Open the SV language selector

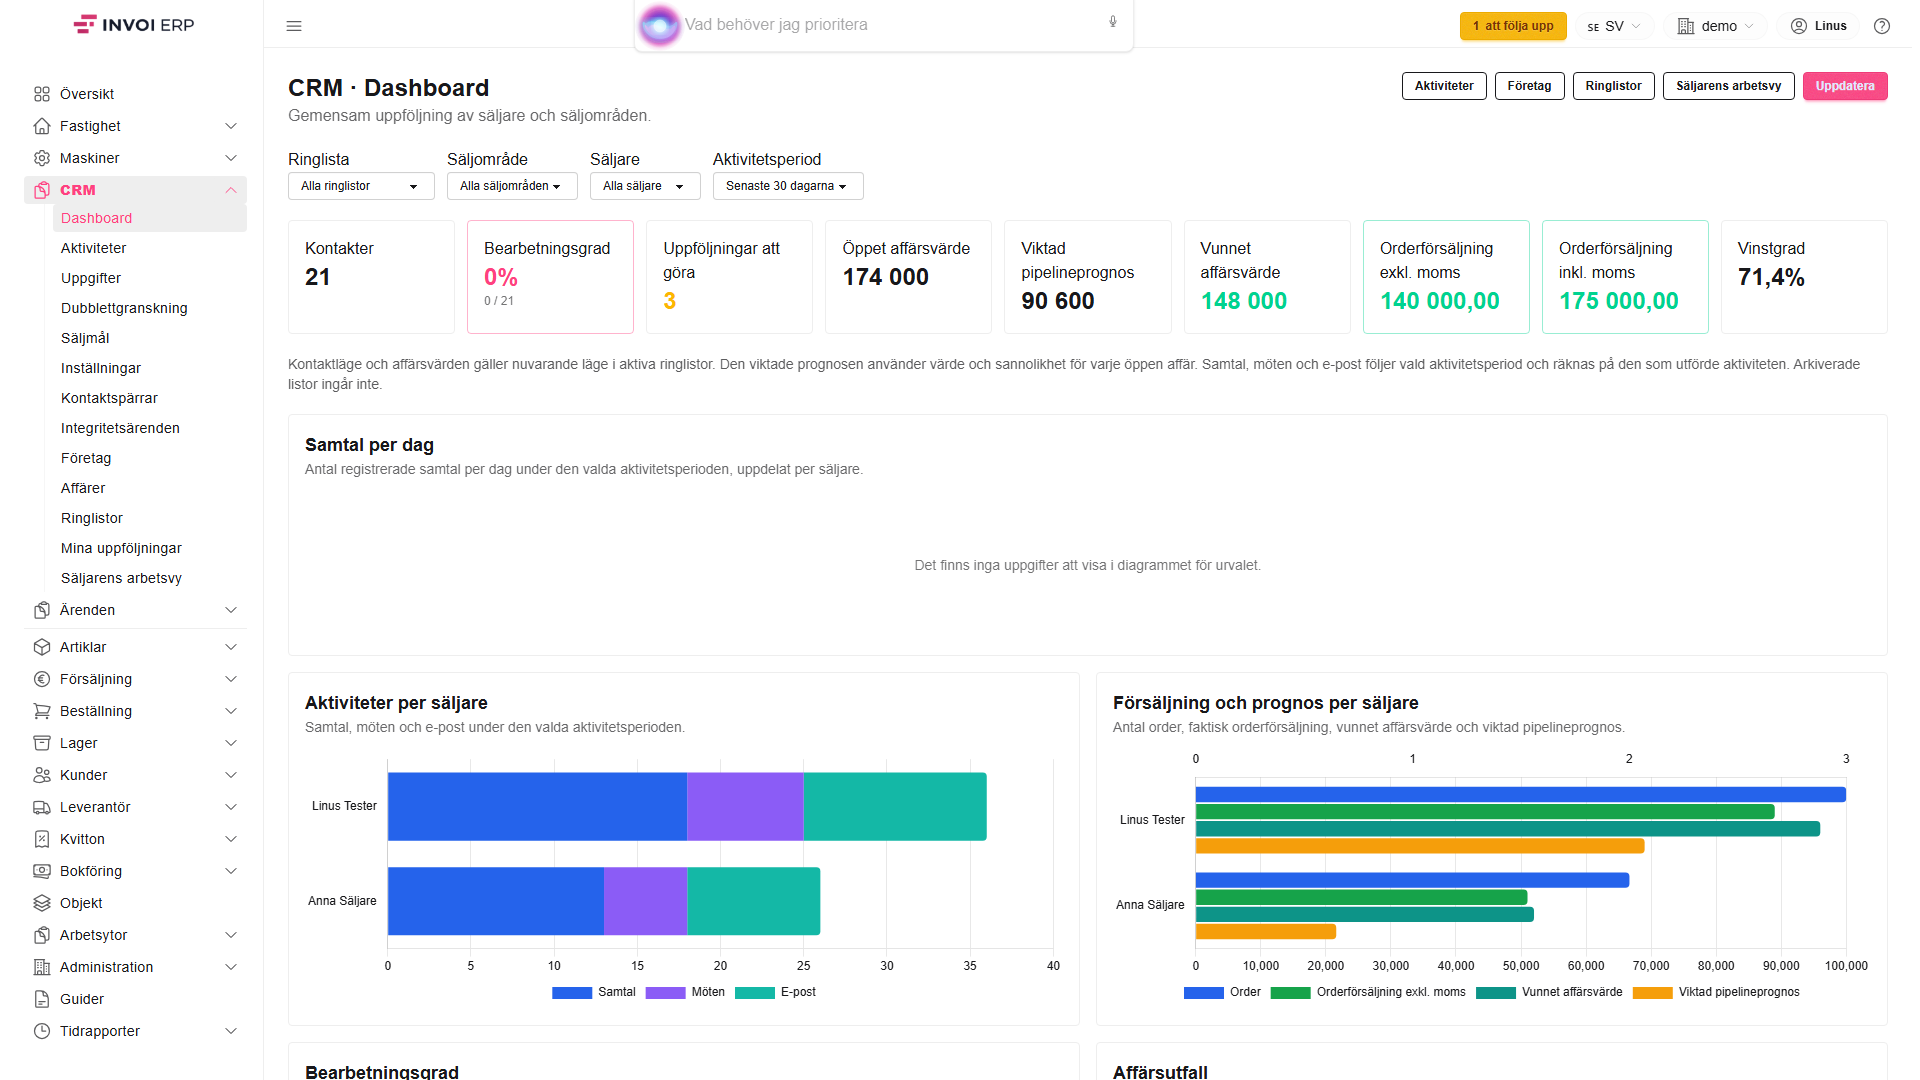(1614, 26)
